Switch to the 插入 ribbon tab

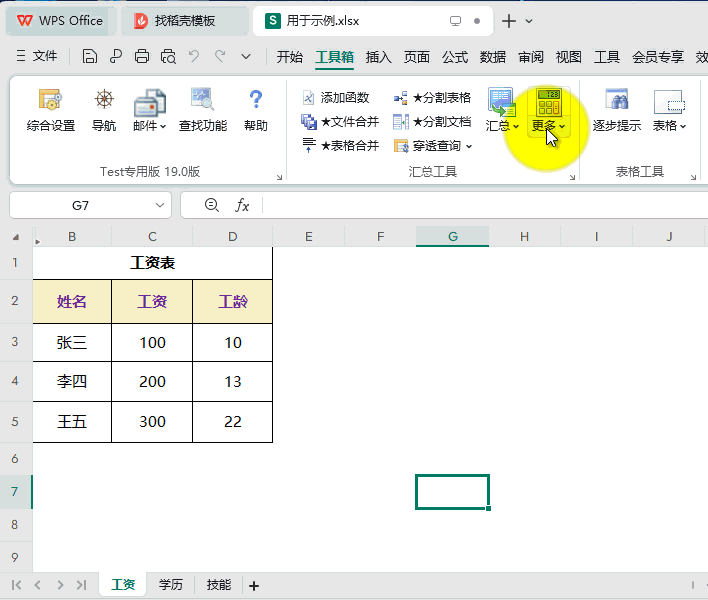coord(379,57)
